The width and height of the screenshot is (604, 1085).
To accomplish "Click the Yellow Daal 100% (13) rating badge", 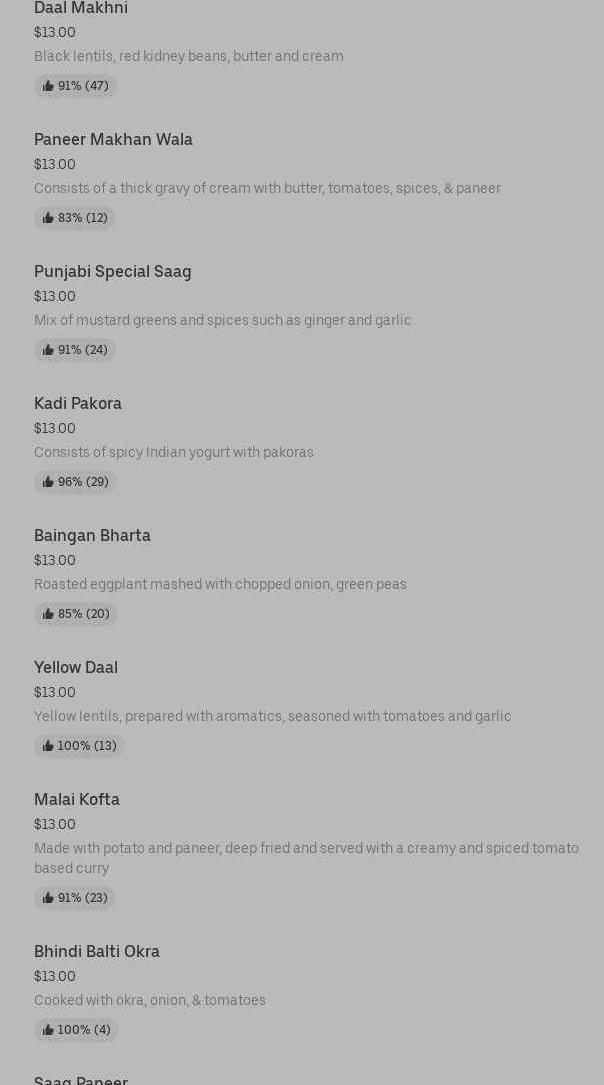I will pyautogui.click(x=79, y=746).
